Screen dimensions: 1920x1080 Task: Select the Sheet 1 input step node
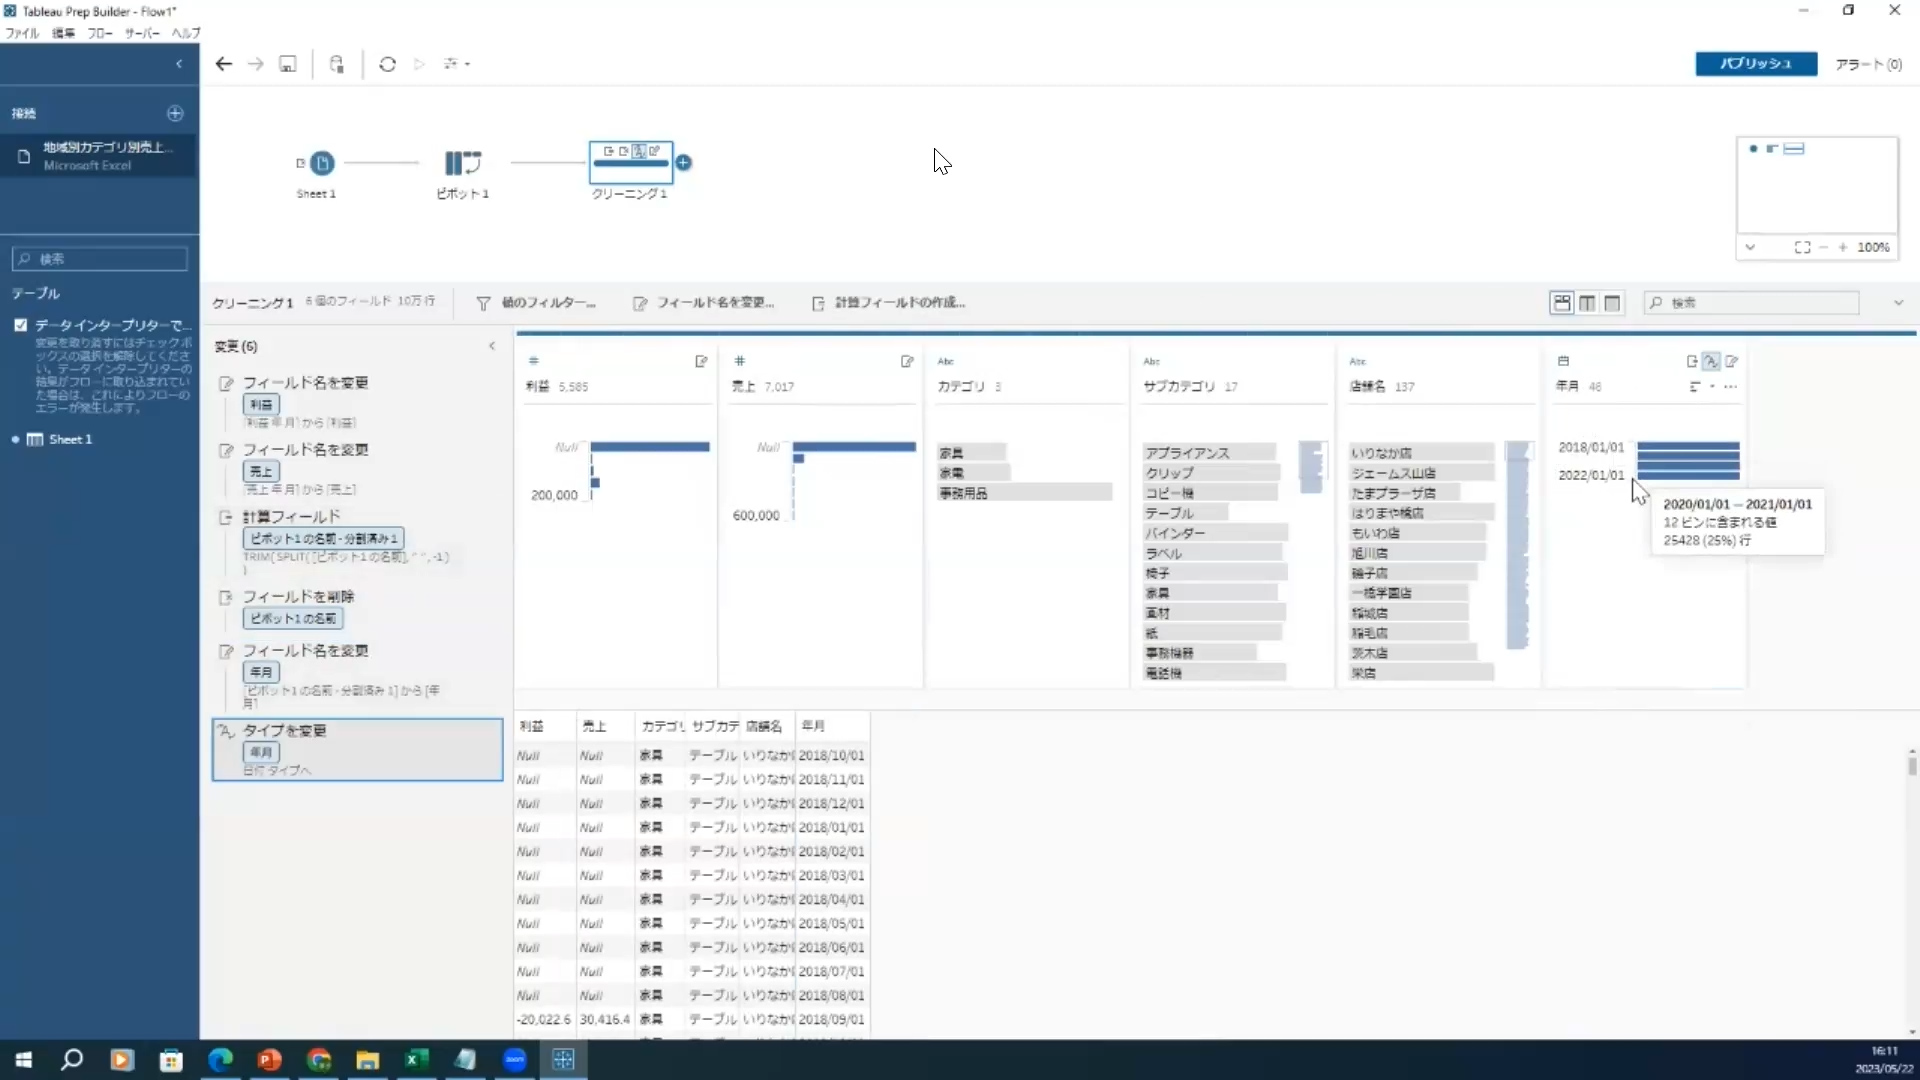click(322, 163)
